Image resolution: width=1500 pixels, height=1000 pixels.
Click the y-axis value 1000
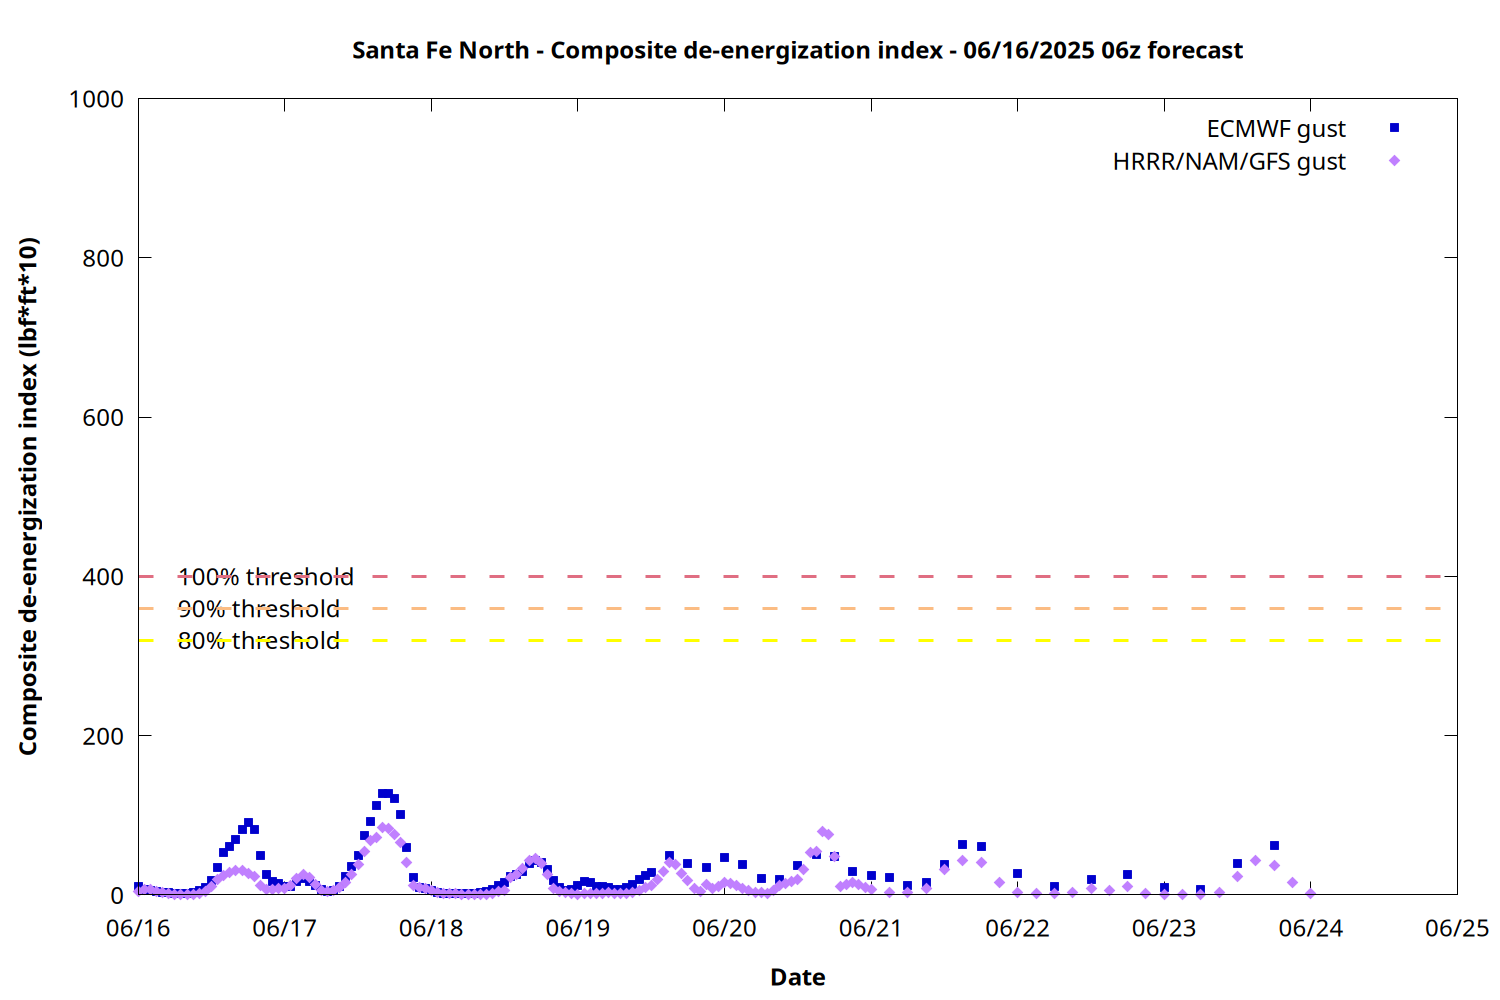point(96,99)
